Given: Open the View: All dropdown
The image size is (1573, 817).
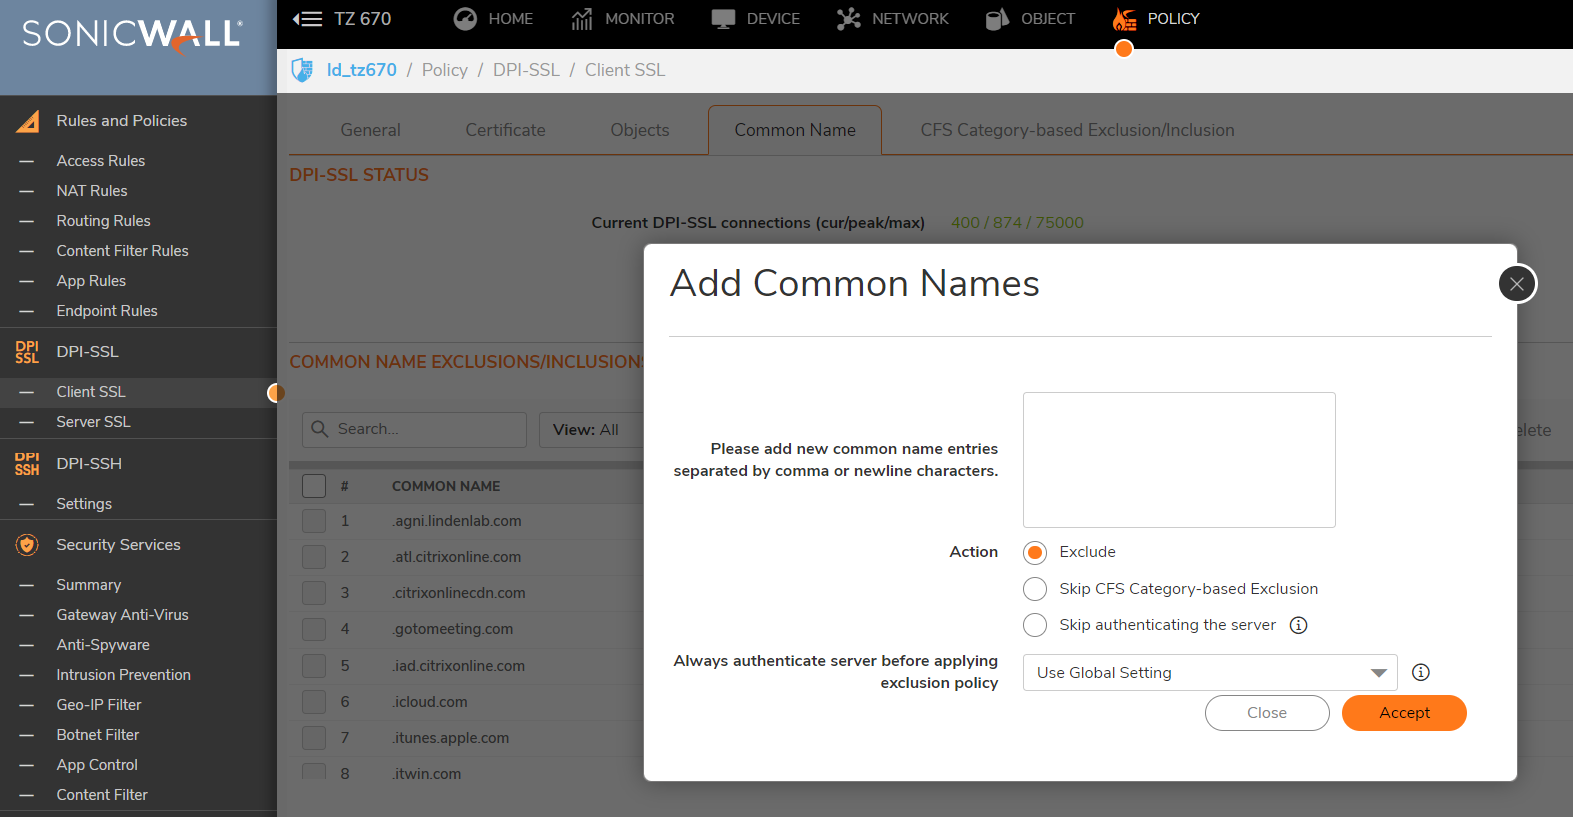Looking at the screenshot, I should coord(592,430).
